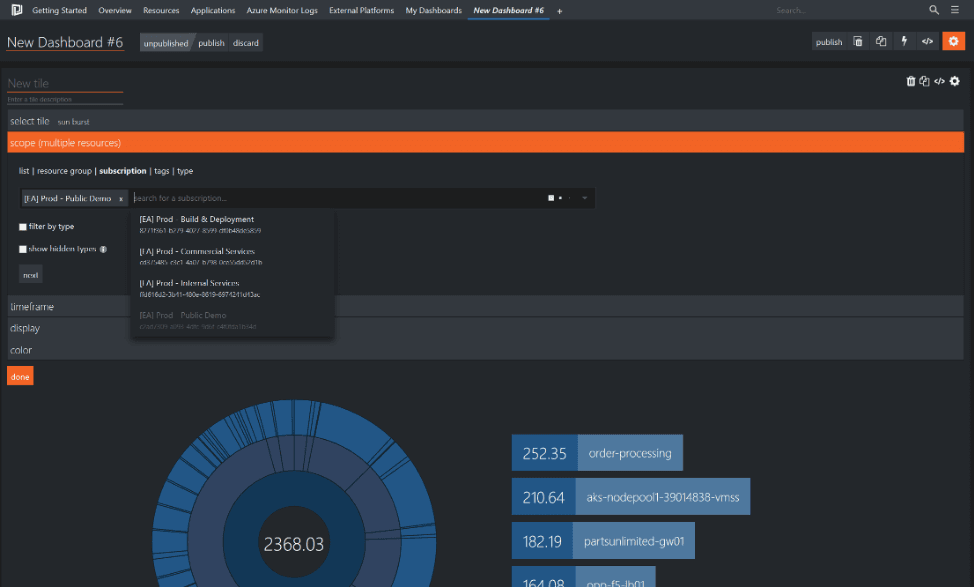Viewport: 974px width, 587px height.
Task: Open the hamburger menu in the top bar
Action: [955, 10]
